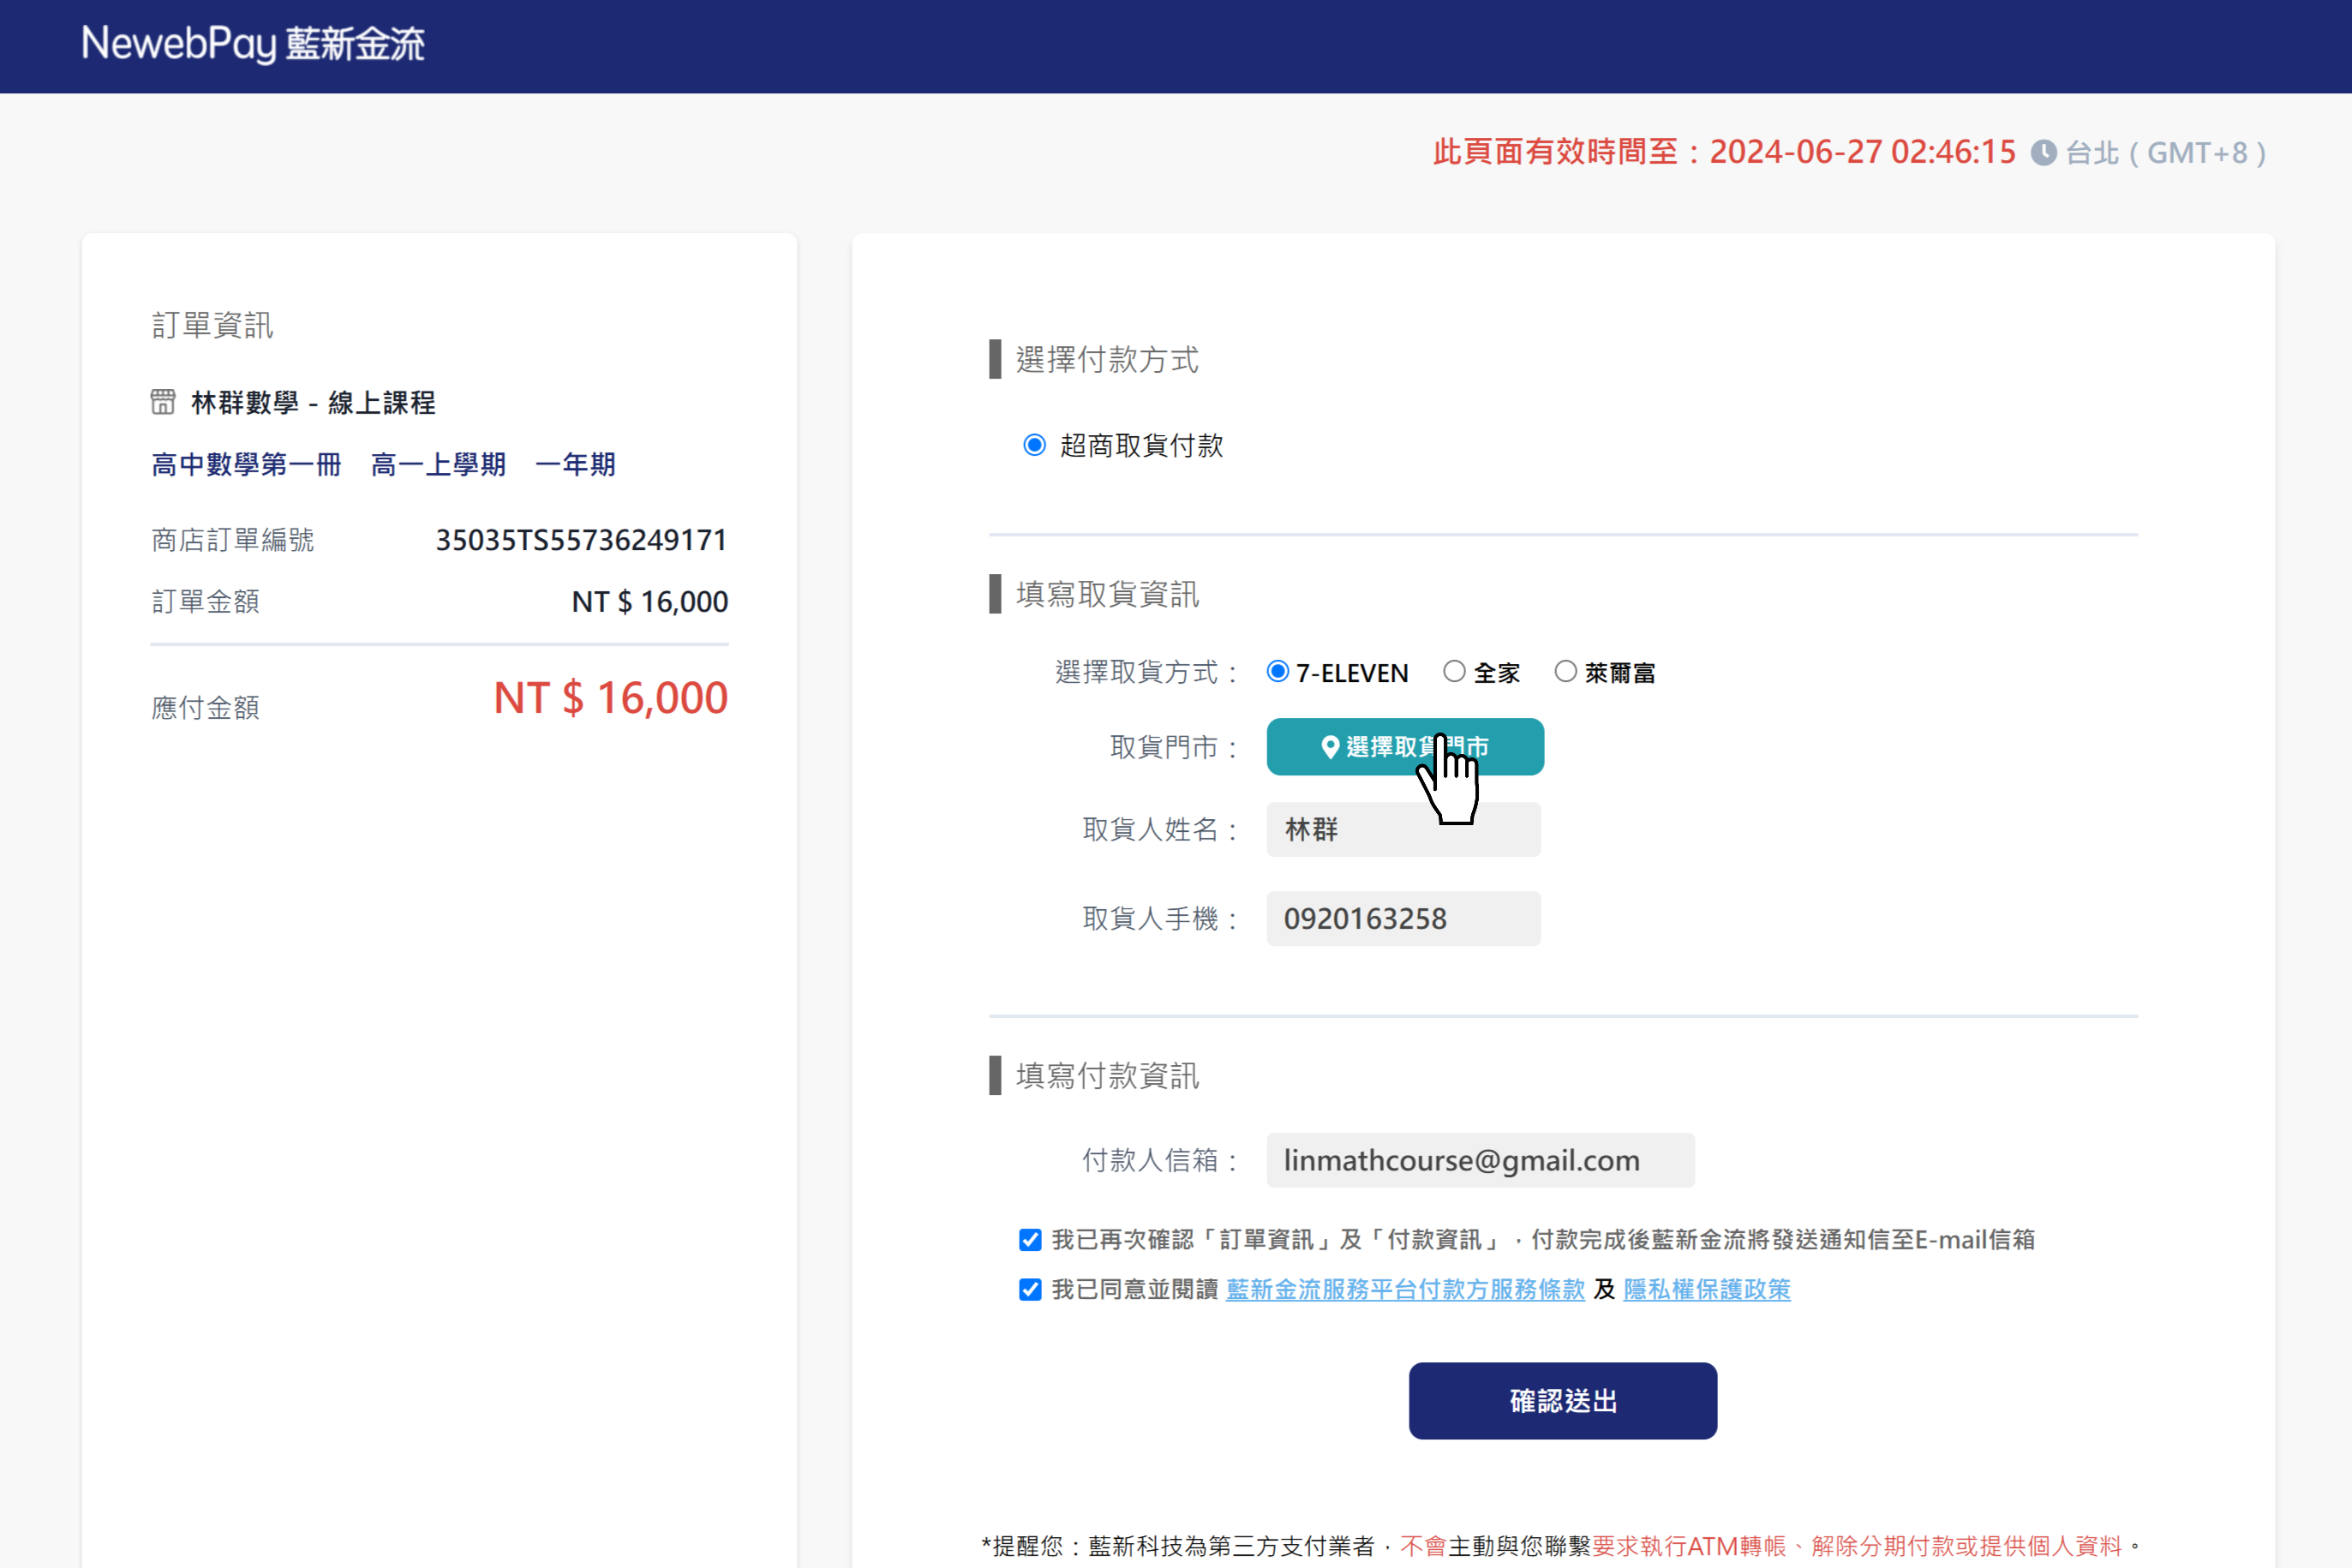This screenshot has width=2352, height=1568.
Task: Click the merchant name 林群數學 - 線上課程
Action: pos(313,403)
